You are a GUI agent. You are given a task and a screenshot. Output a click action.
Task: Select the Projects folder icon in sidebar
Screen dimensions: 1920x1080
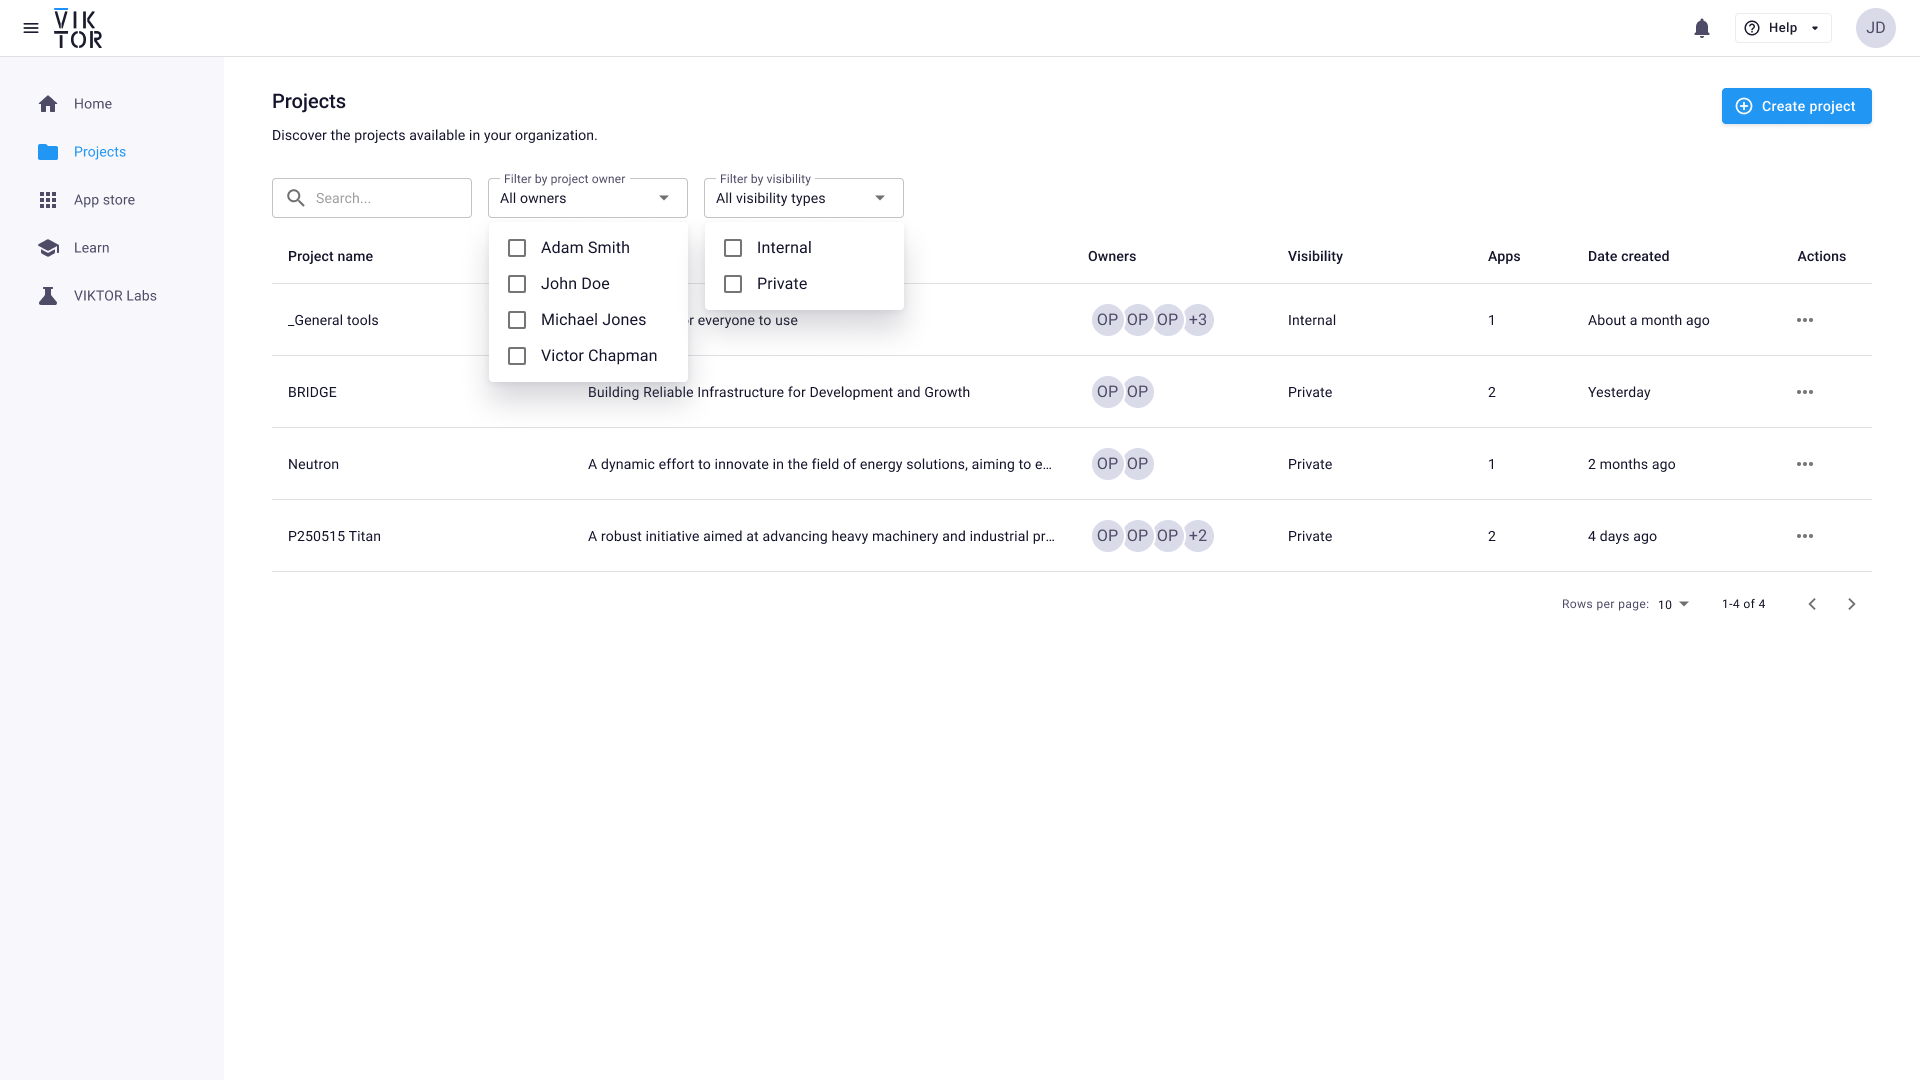coord(48,151)
